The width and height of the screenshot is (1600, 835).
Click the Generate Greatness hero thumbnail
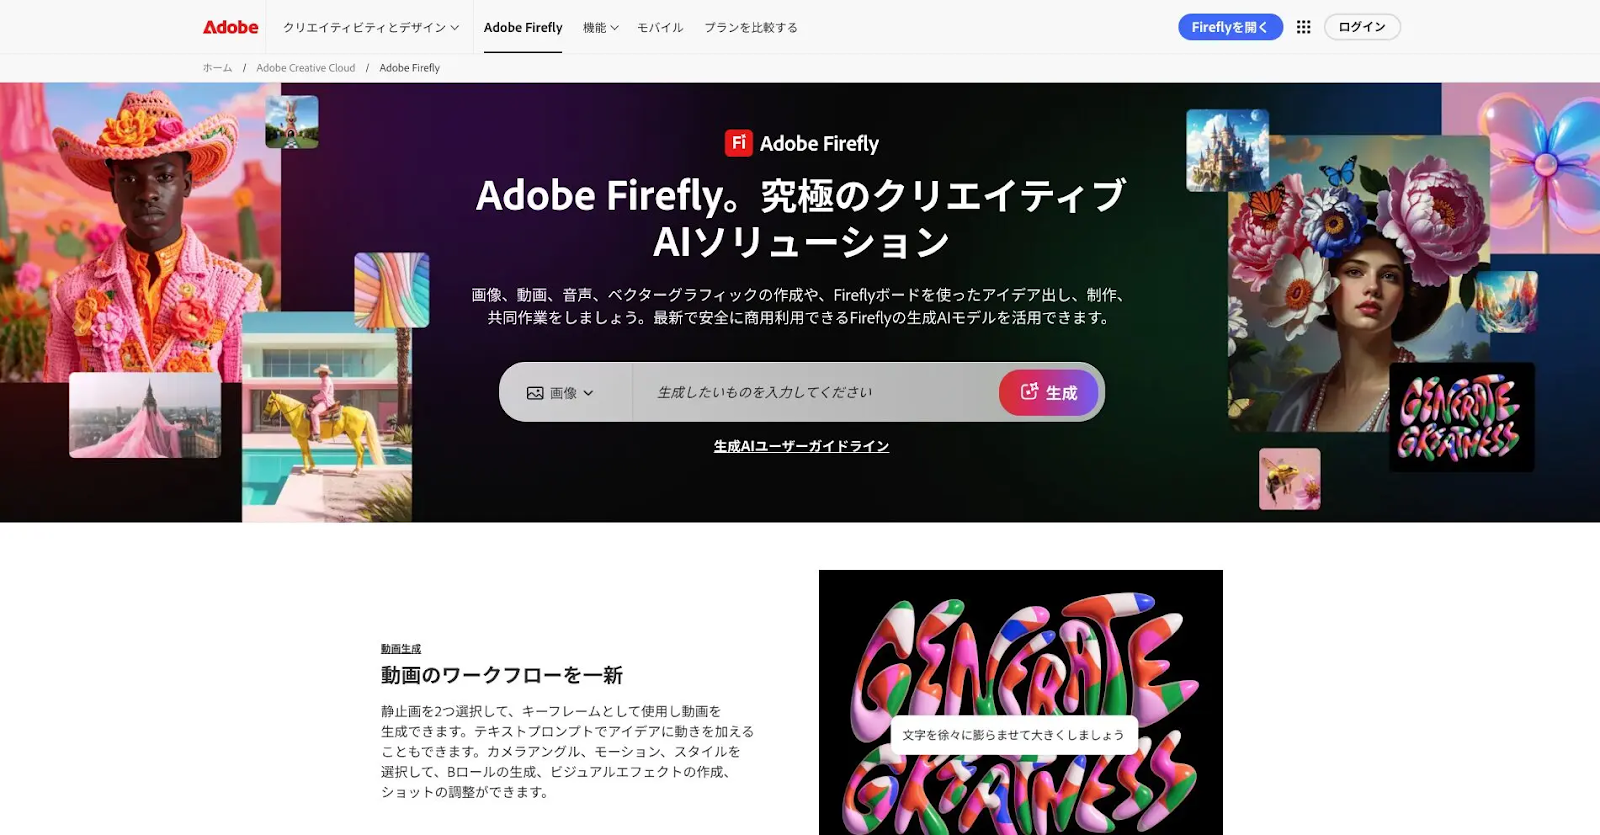click(1461, 417)
